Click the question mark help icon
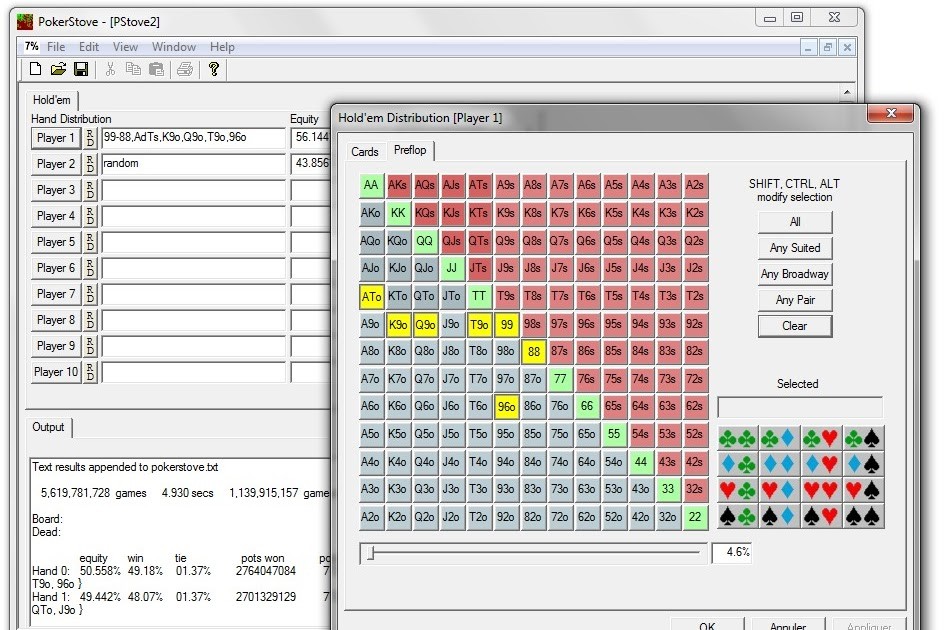946x630 pixels. pyautogui.click(x=213, y=69)
